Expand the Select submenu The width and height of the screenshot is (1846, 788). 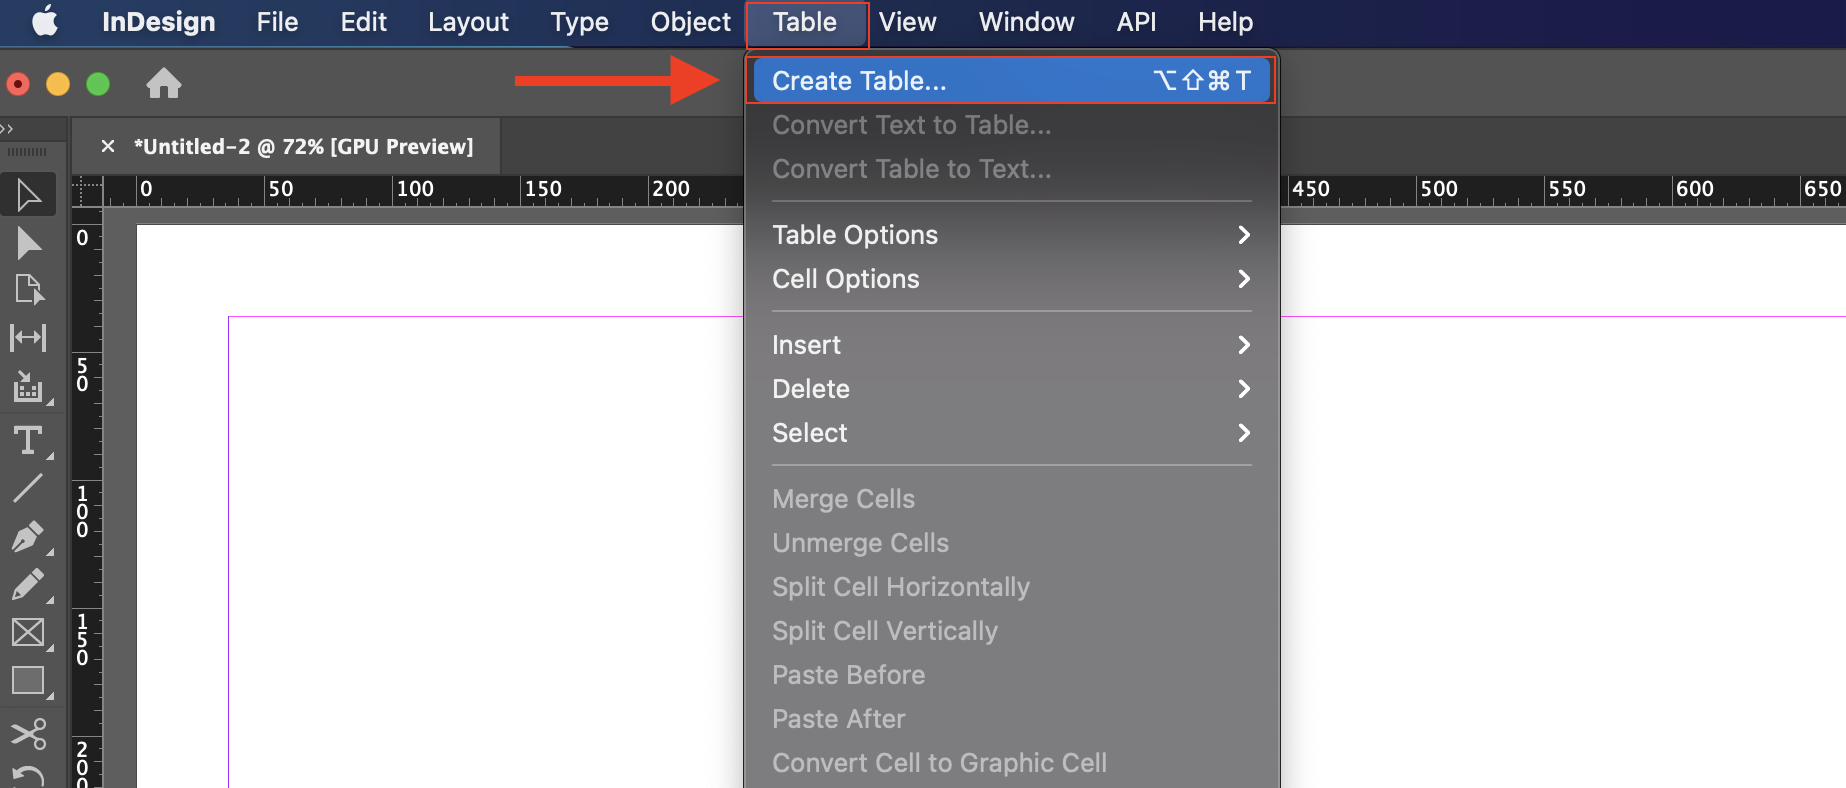(x=1011, y=433)
